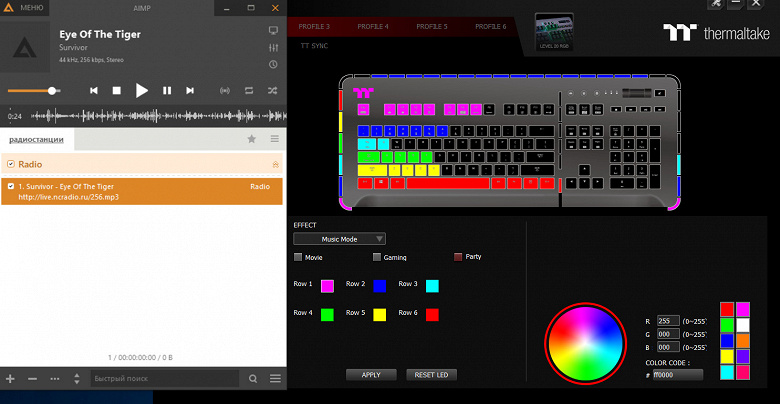This screenshot has width=780, height=404.
Task: Switch to PROFILE 4 tab
Action: coord(373,26)
